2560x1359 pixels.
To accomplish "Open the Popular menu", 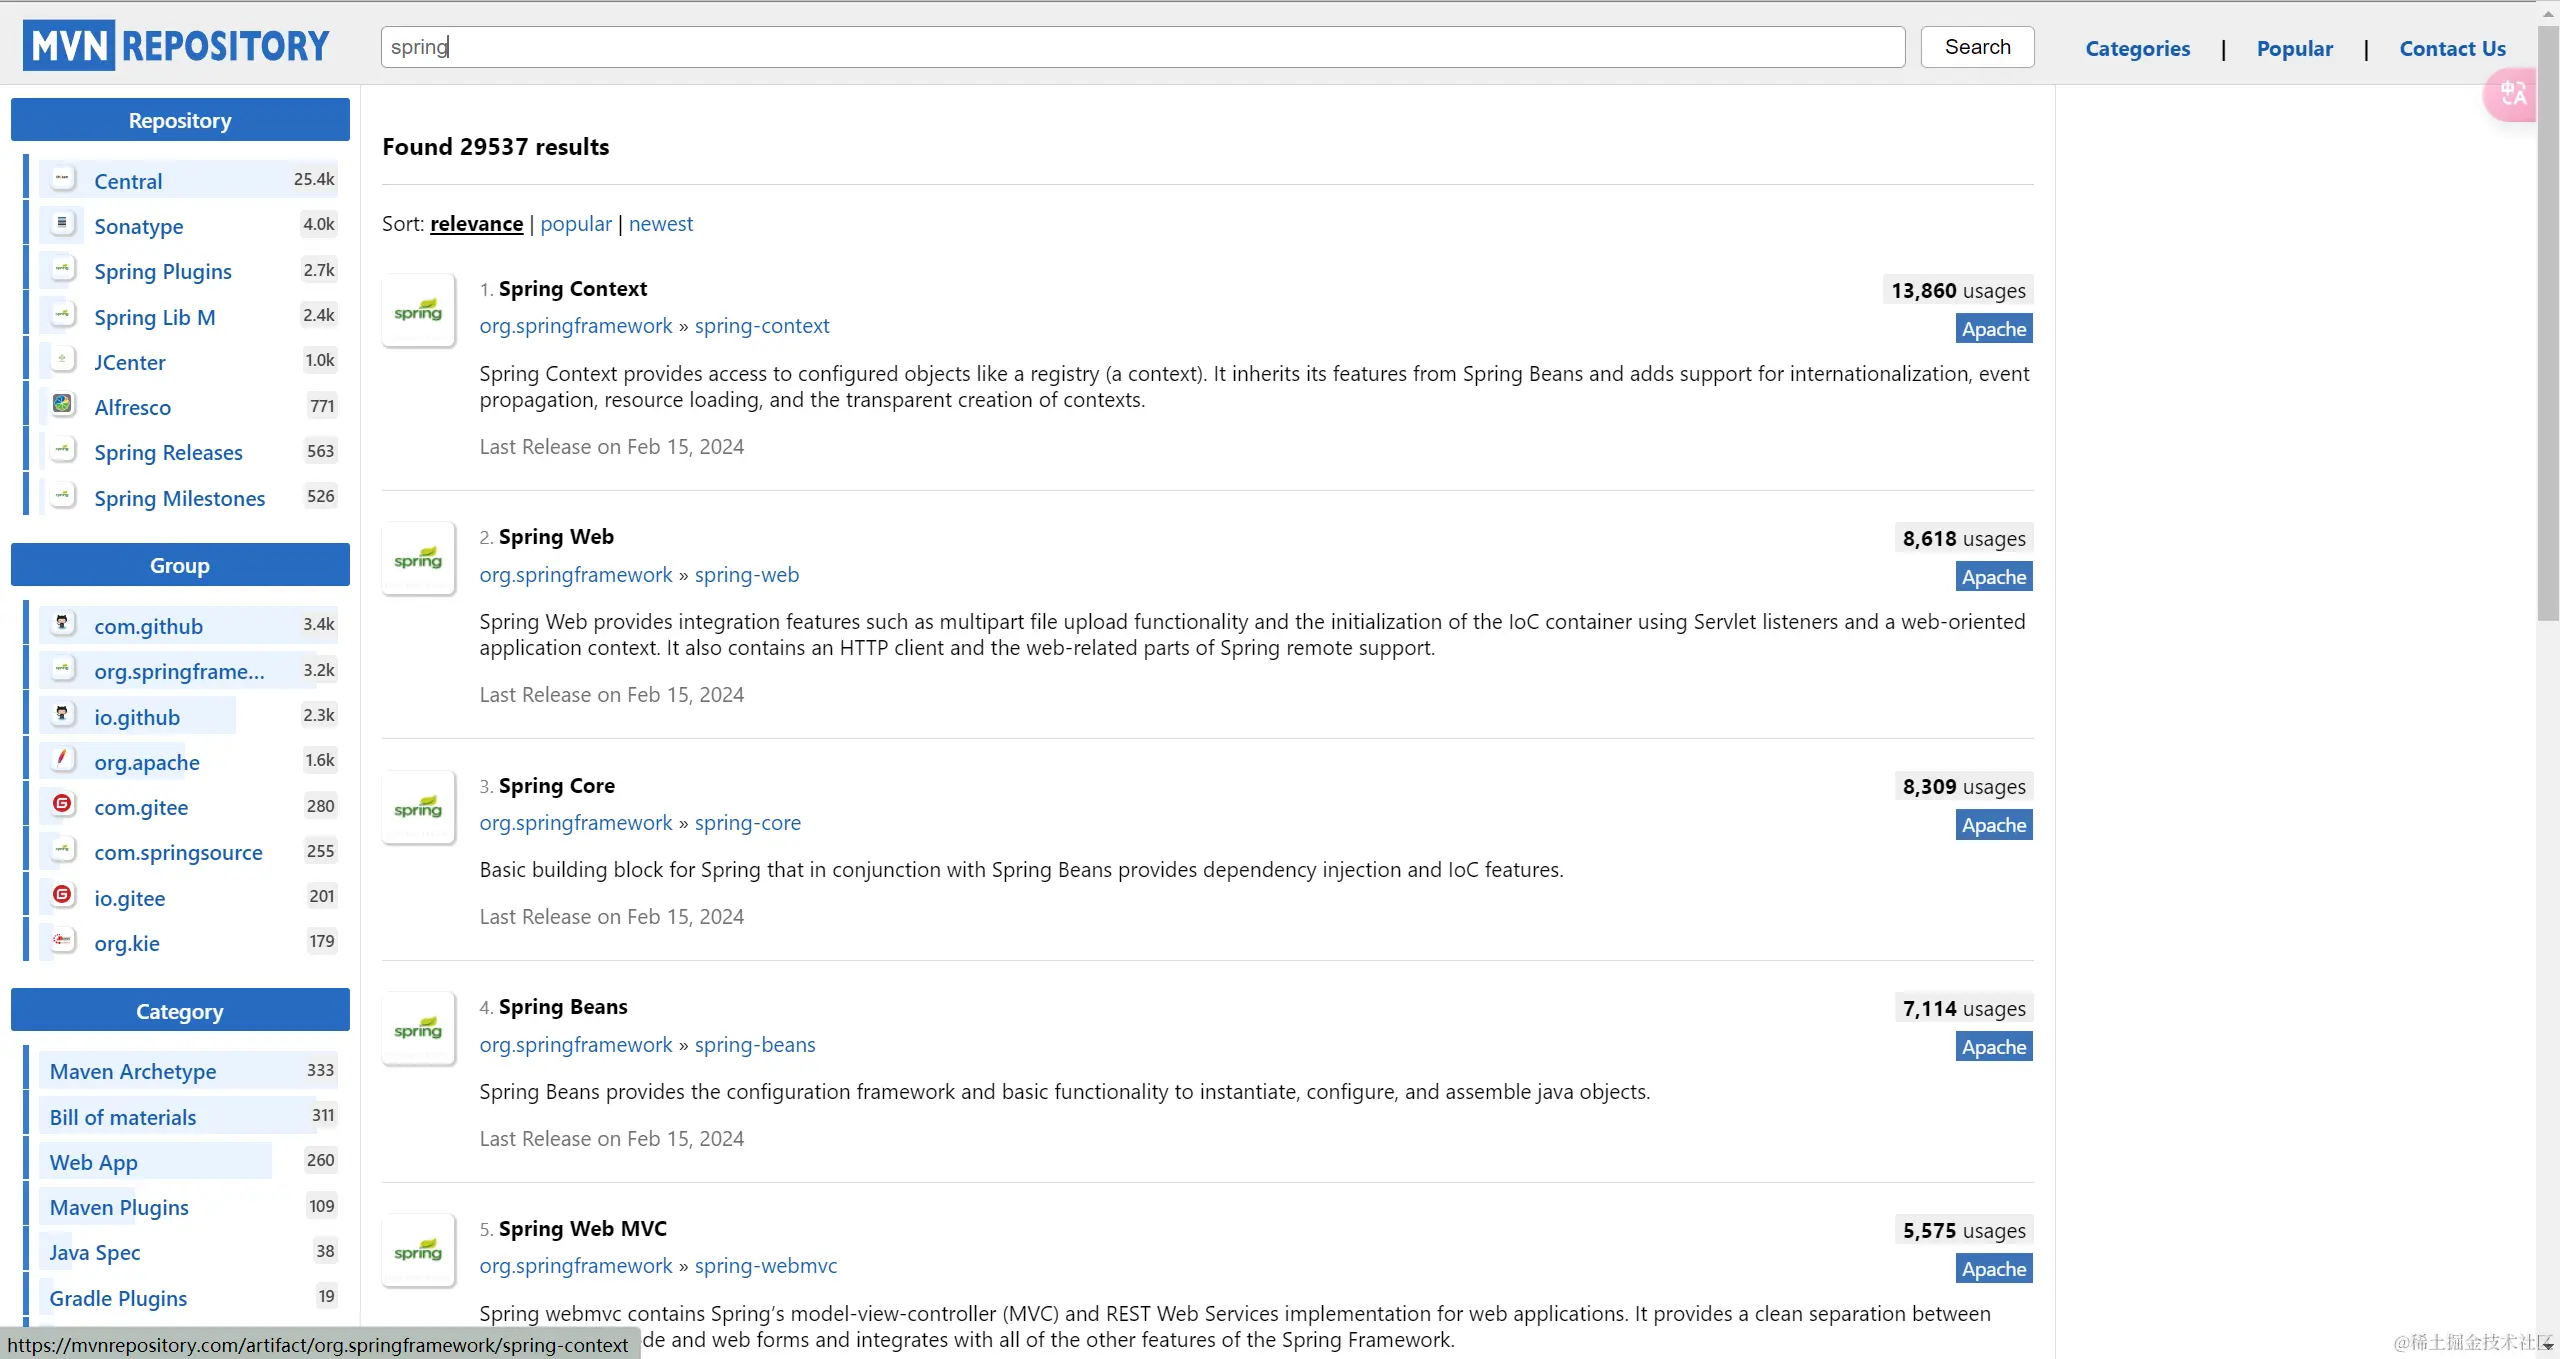I will (2294, 48).
